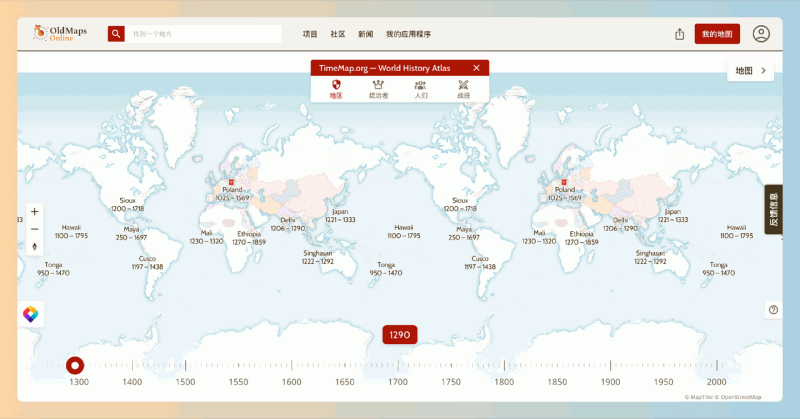Open the 社区 menu item
The width and height of the screenshot is (800, 419).
338,34
